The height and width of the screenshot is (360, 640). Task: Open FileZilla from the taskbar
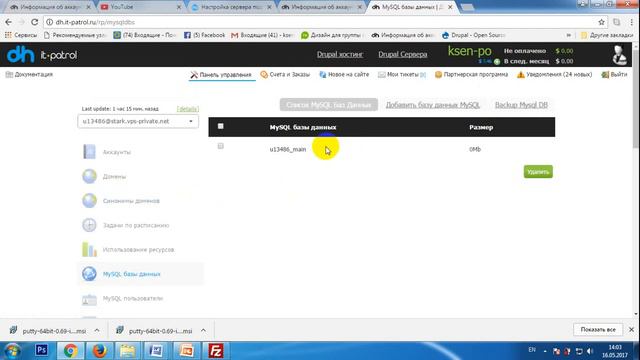click(216, 351)
